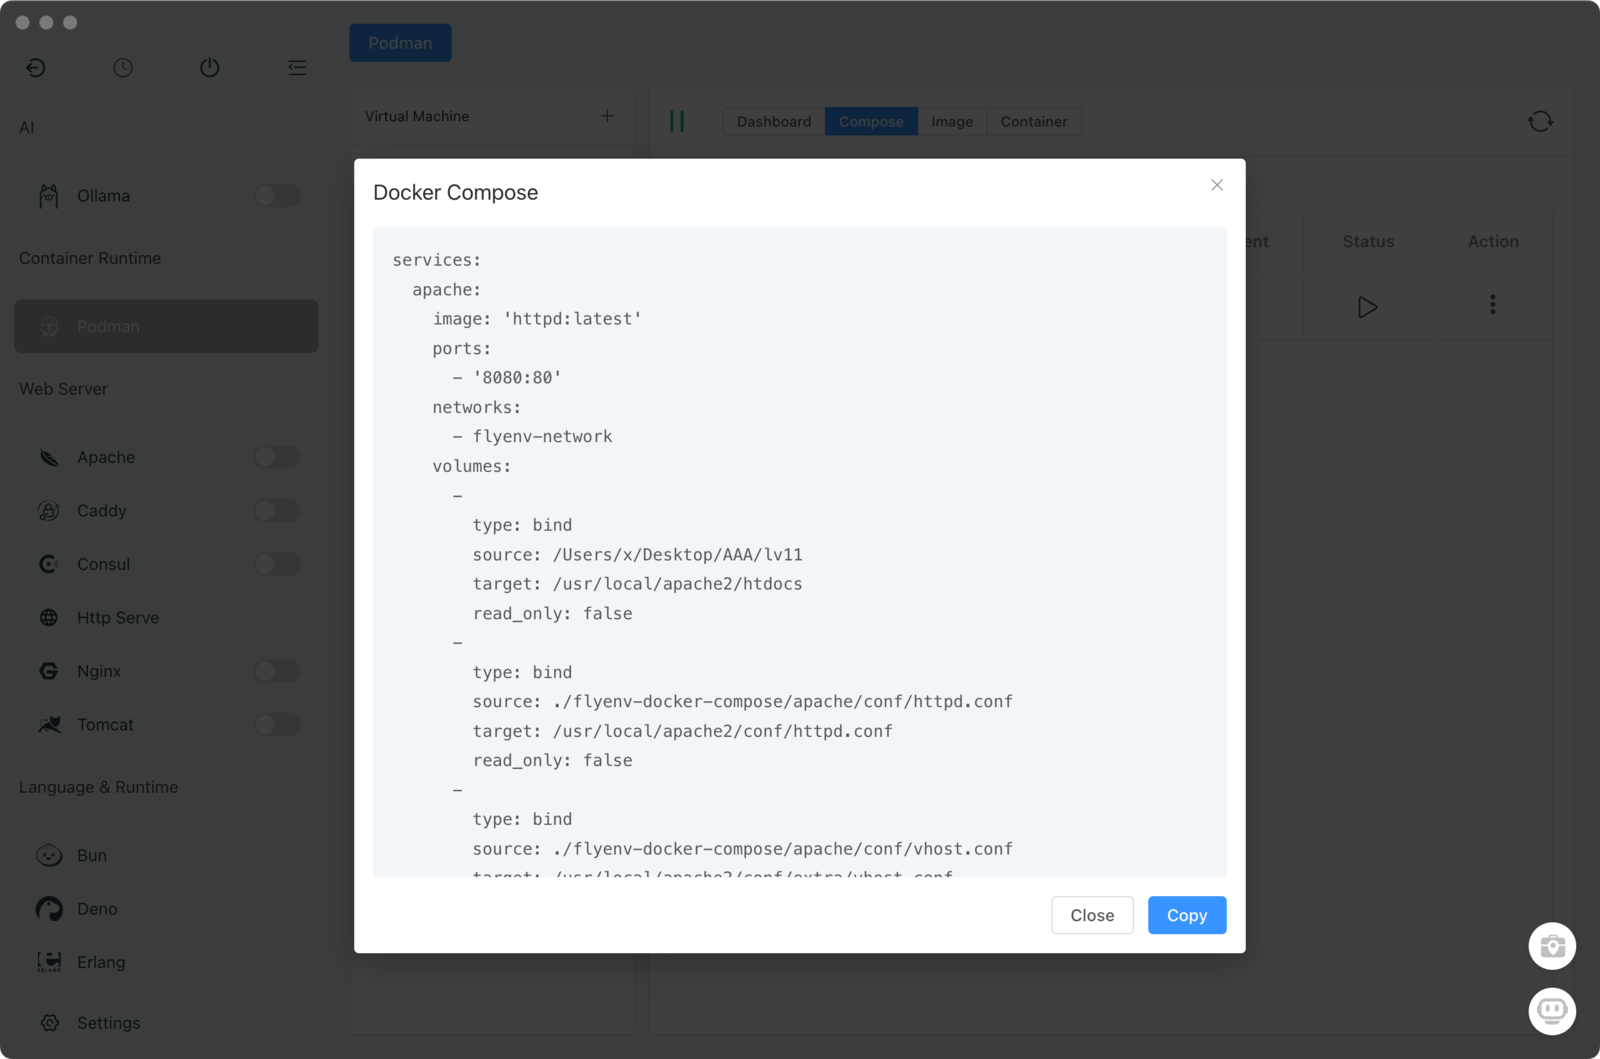
Task: Select the Container tab
Action: point(1033,122)
